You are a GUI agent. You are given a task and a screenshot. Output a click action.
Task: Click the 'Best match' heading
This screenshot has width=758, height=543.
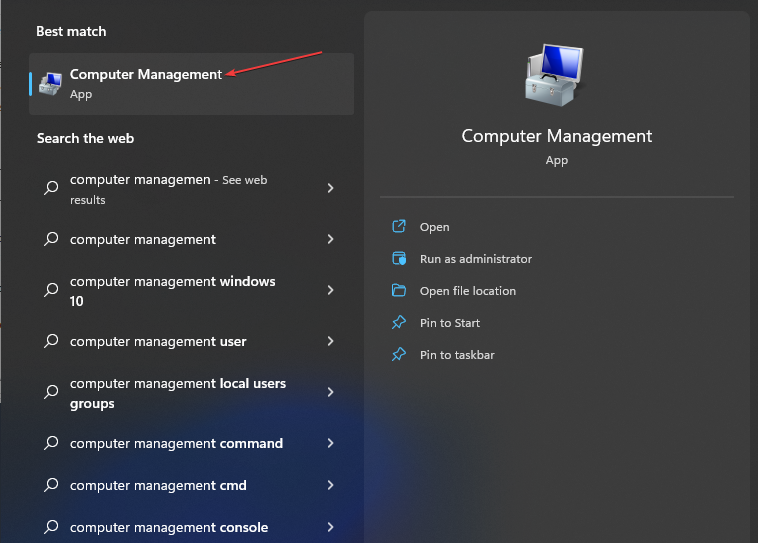pyautogui.click(x=71, y=31)
